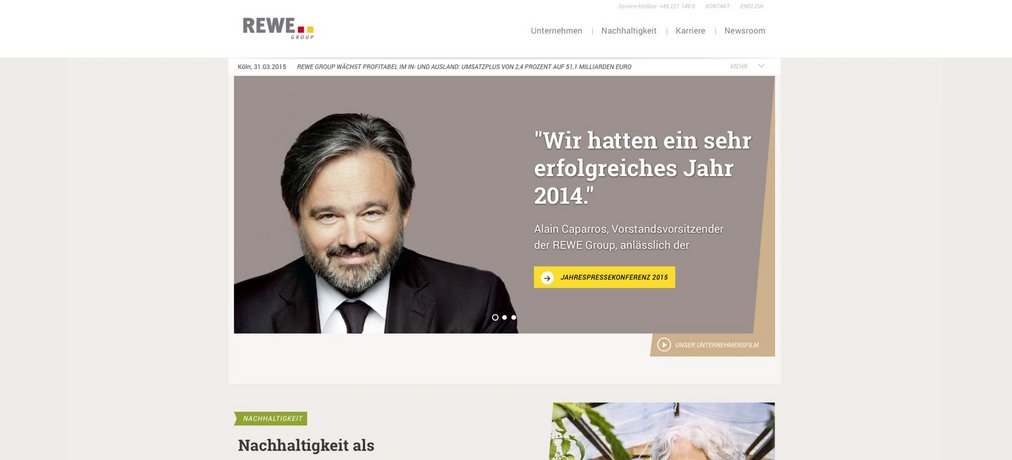1012x460 pixels.
Task: Click the gardening photo thumbnail at the bottom
Action: coord(663,431)
